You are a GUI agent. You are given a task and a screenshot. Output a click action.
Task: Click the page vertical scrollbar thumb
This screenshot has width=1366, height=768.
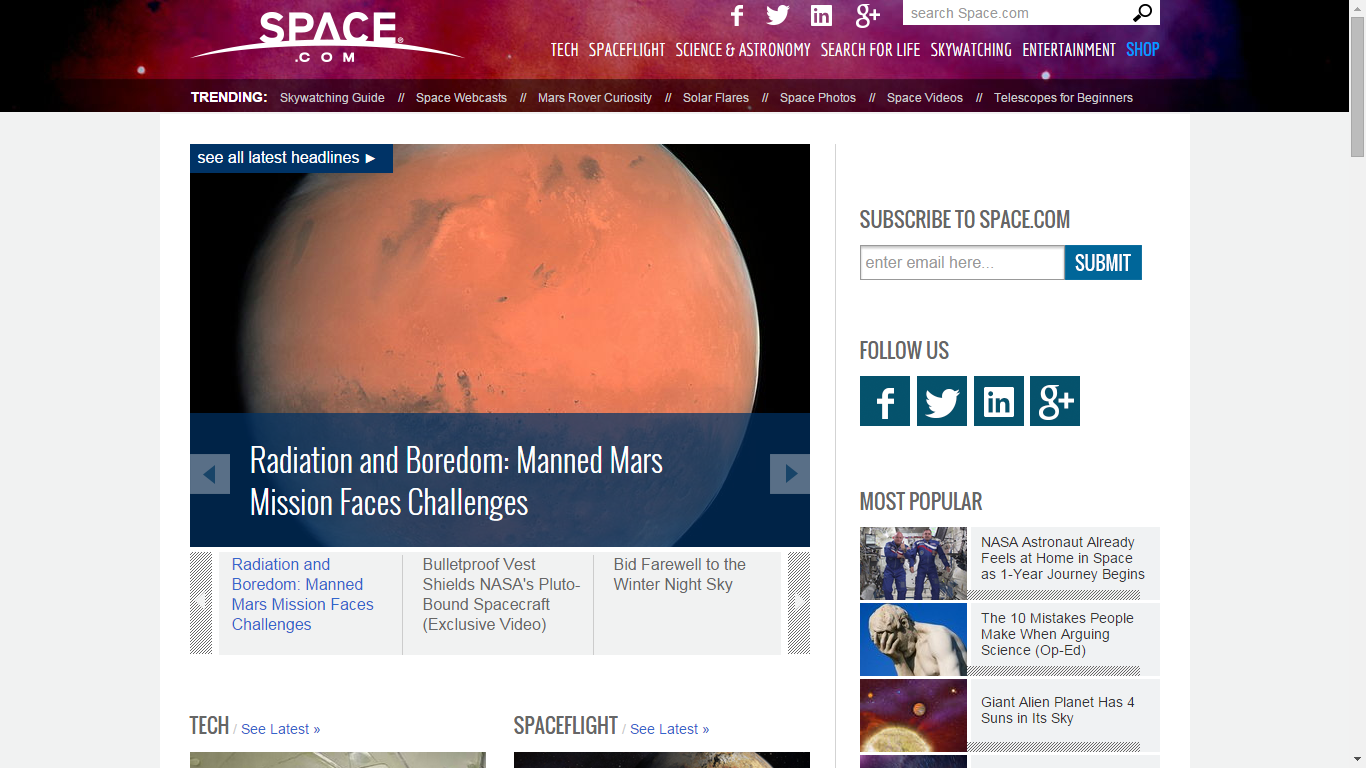1357,85
